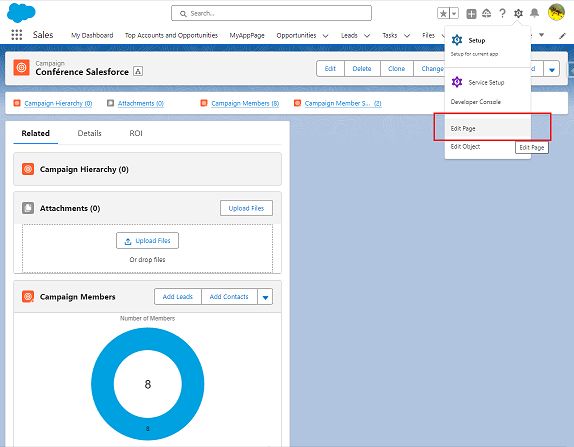
Task: Click the Add Leads button
Action: point(178,297)
